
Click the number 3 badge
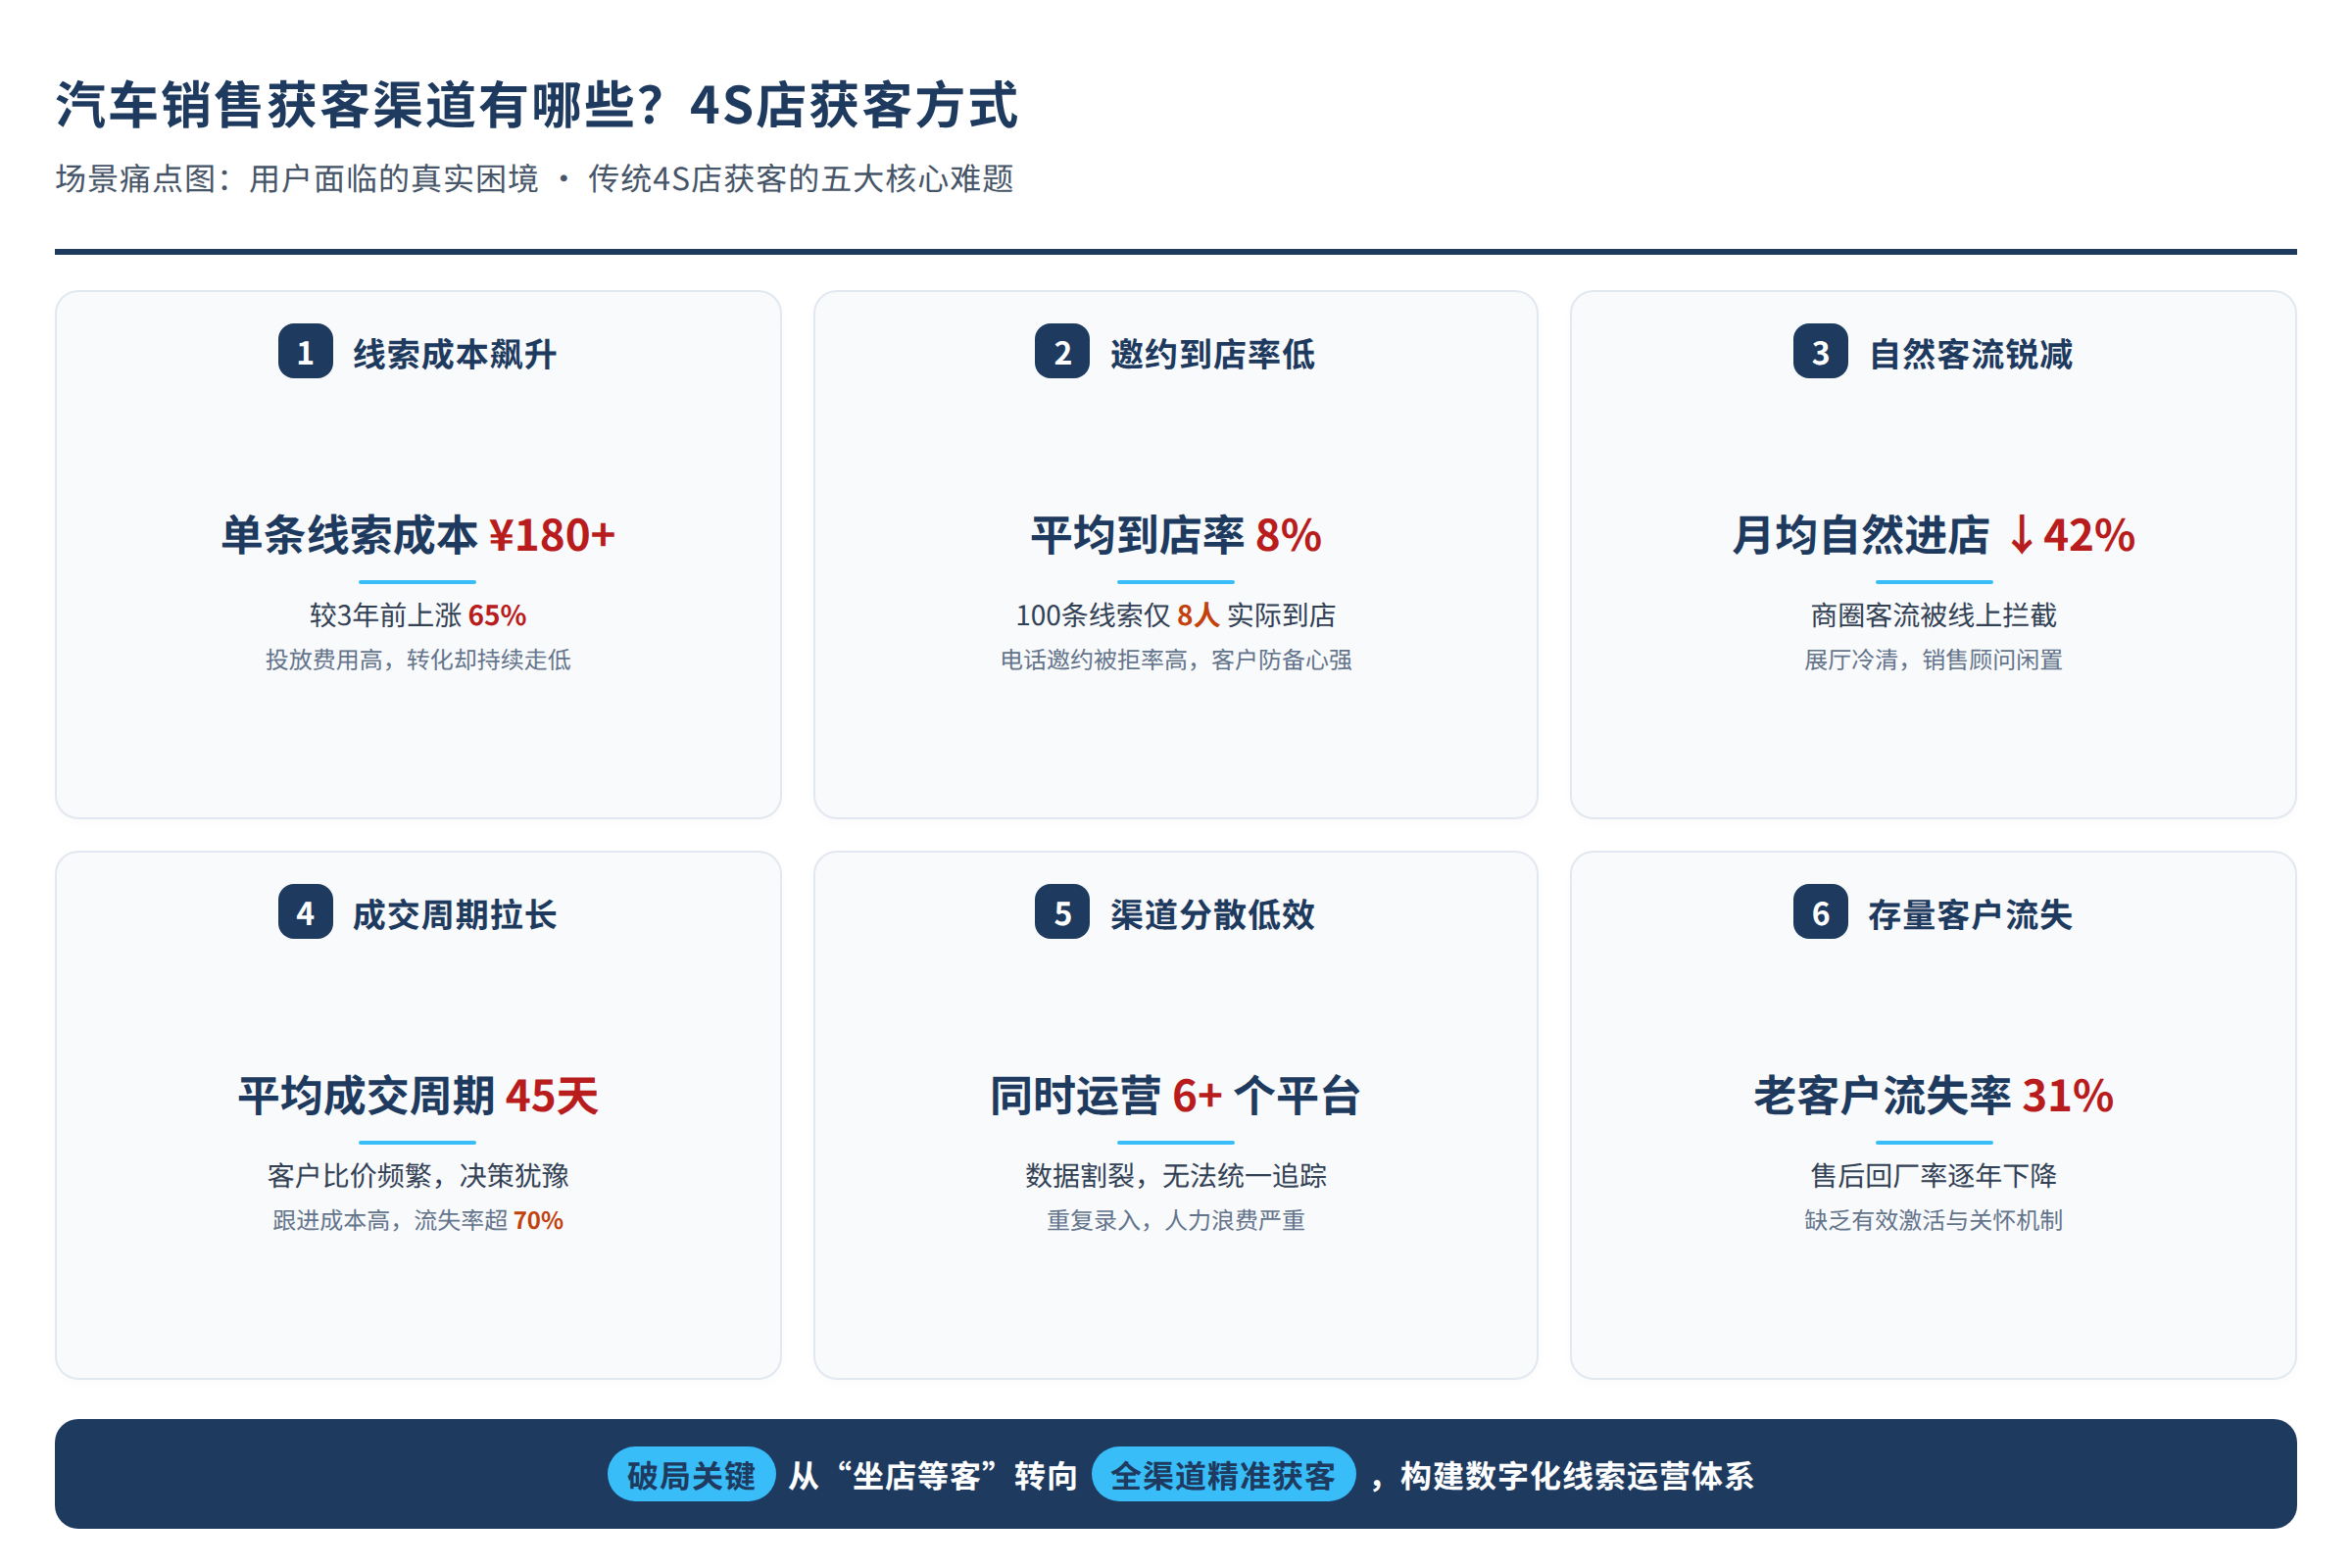1820,352
